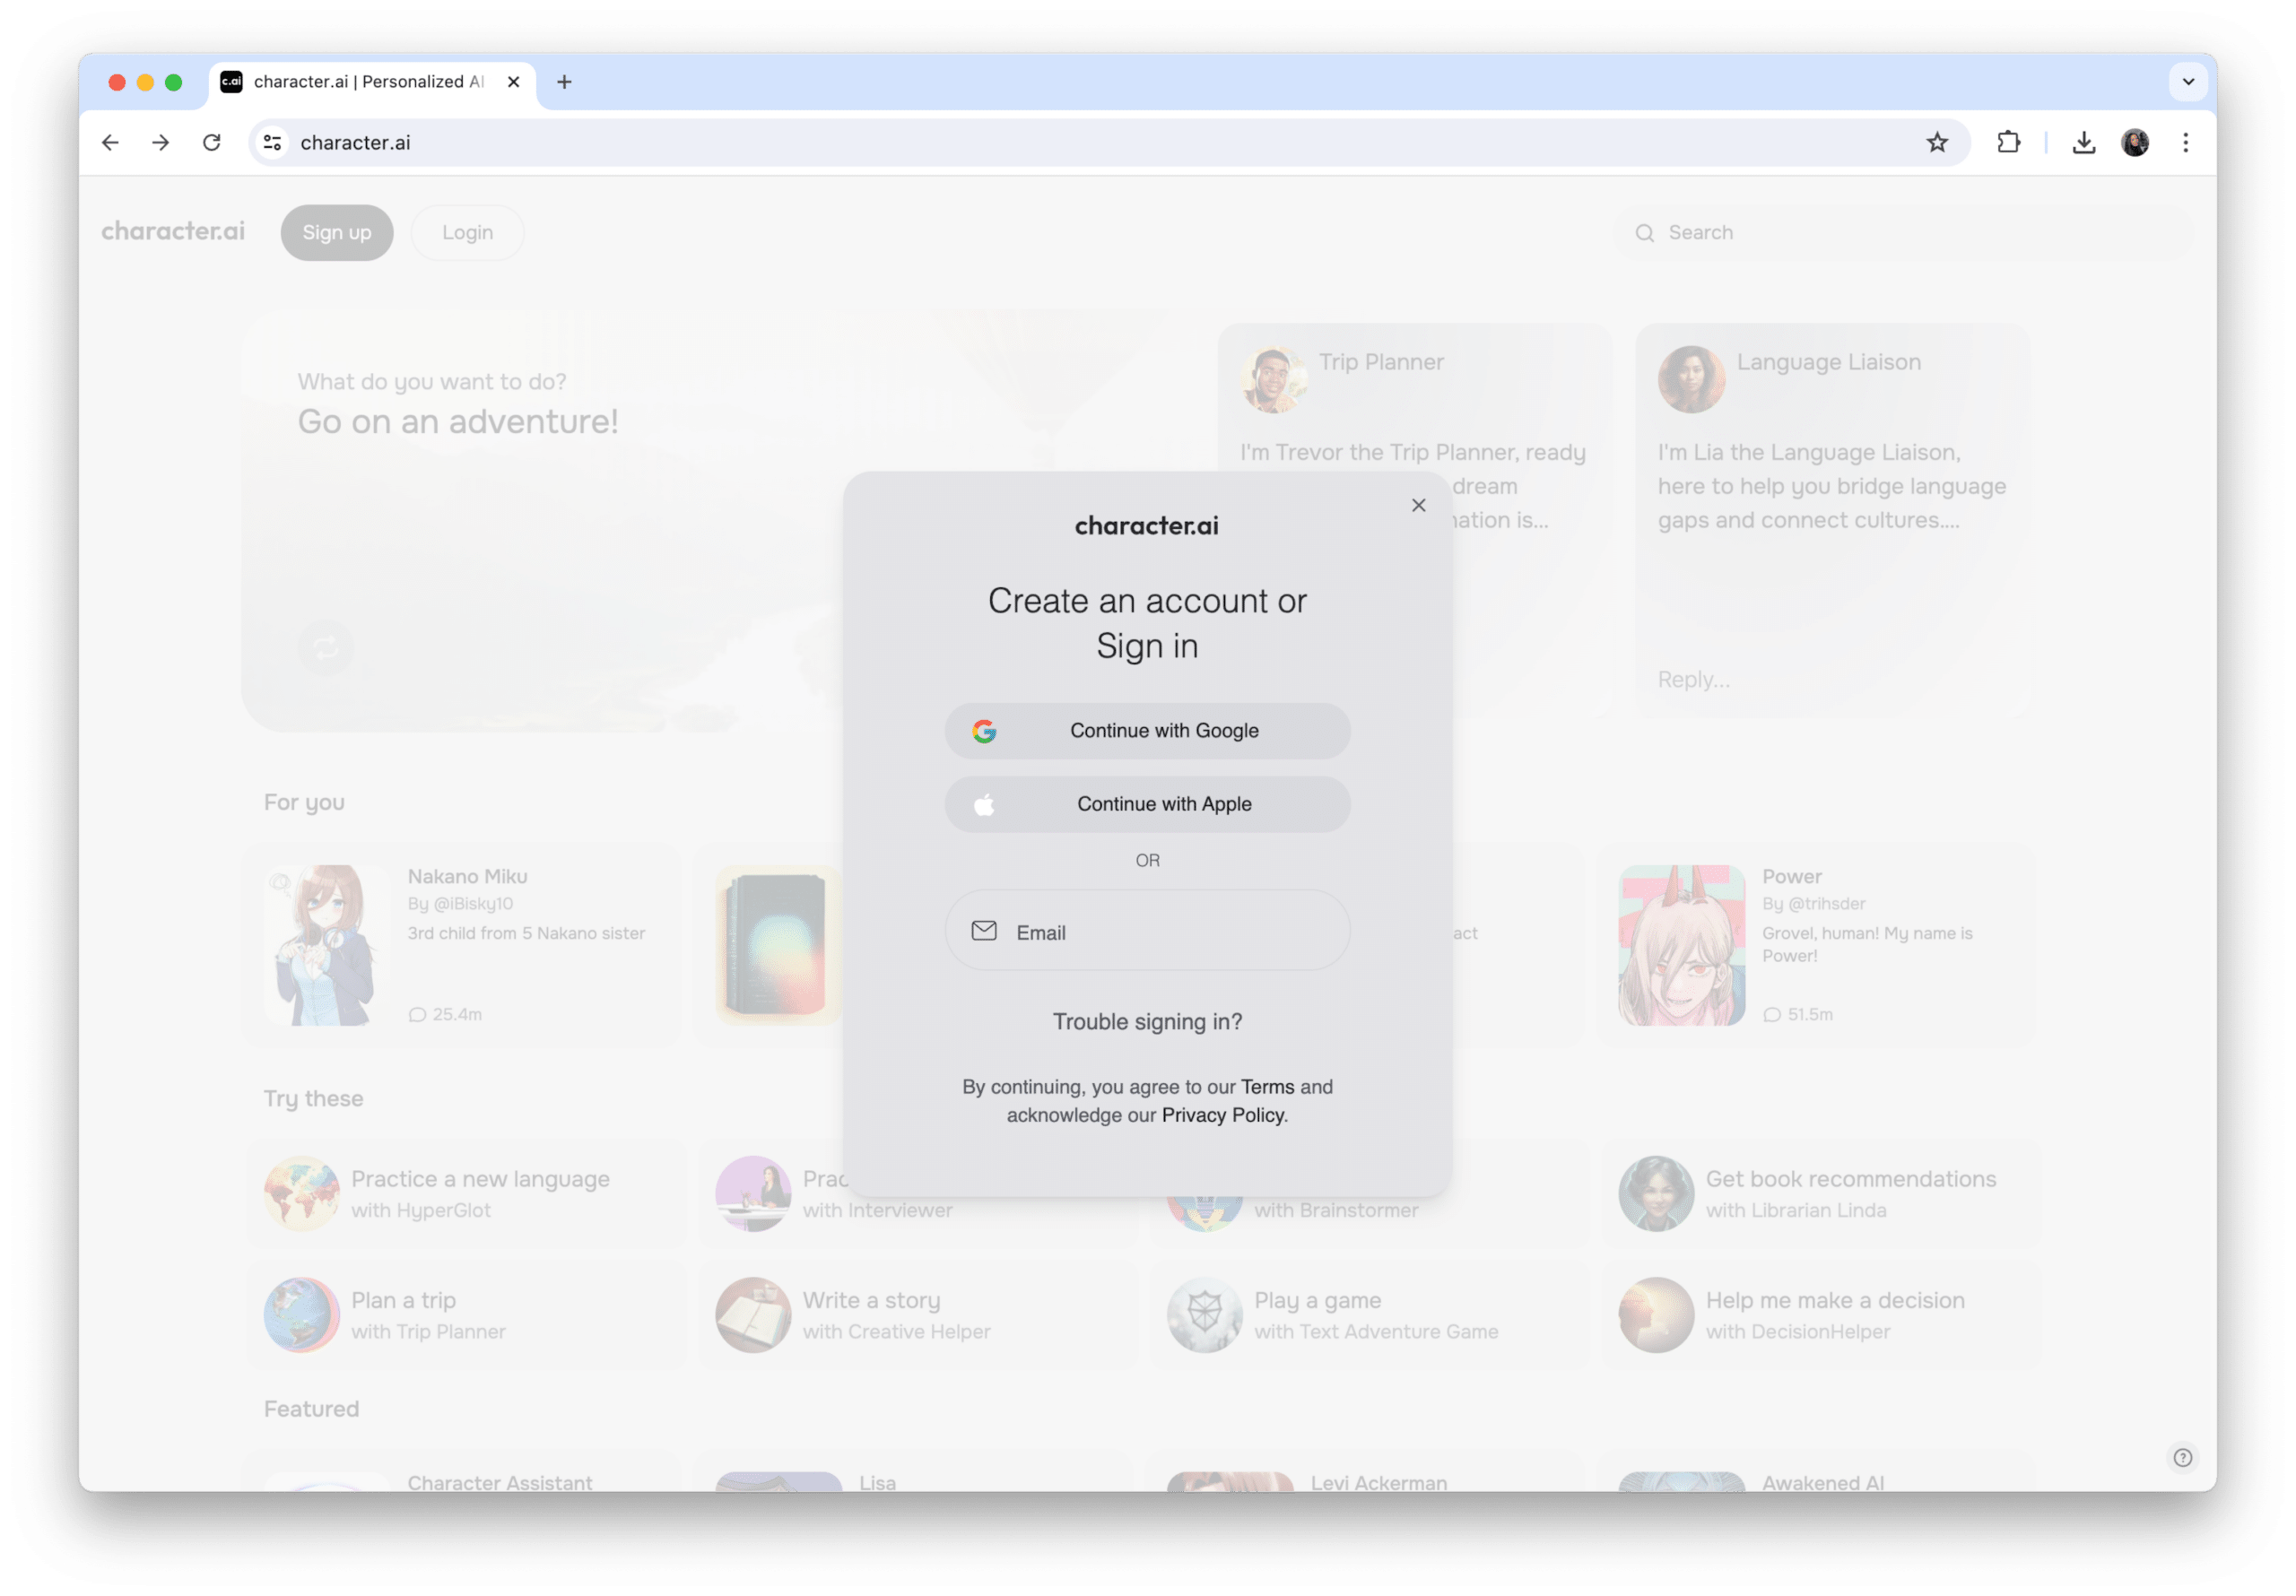The image size is (2296, 1596).
Task: Select Get book recommendations with Librarian Linda
Action: [1821, 1194]
